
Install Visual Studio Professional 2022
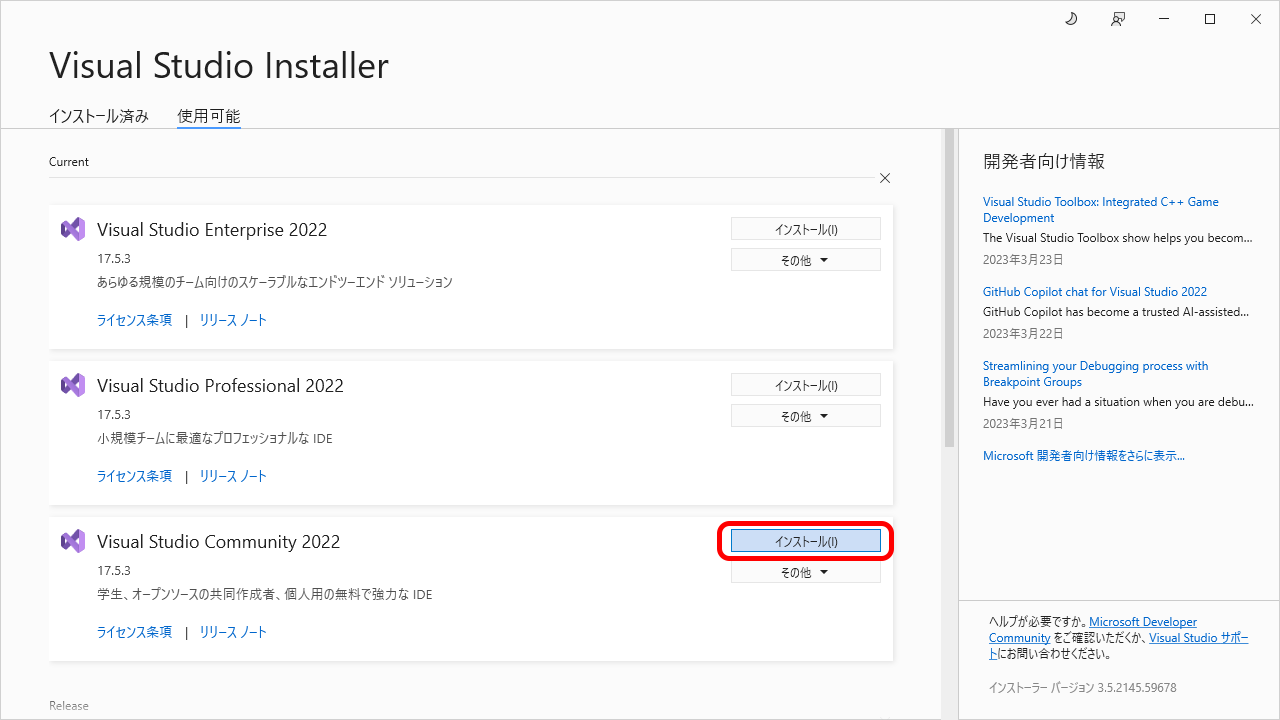click(805, 385)
